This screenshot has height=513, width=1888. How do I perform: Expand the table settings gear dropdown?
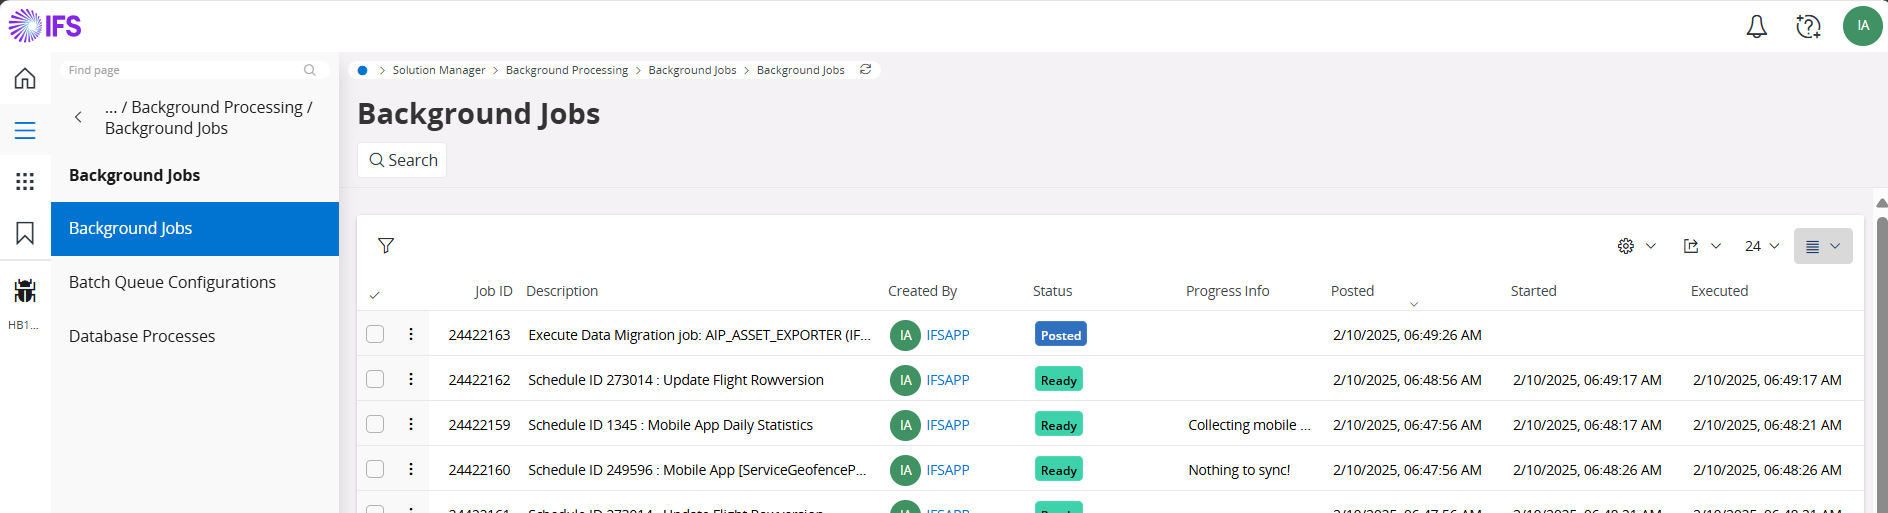pos(1636,246)
